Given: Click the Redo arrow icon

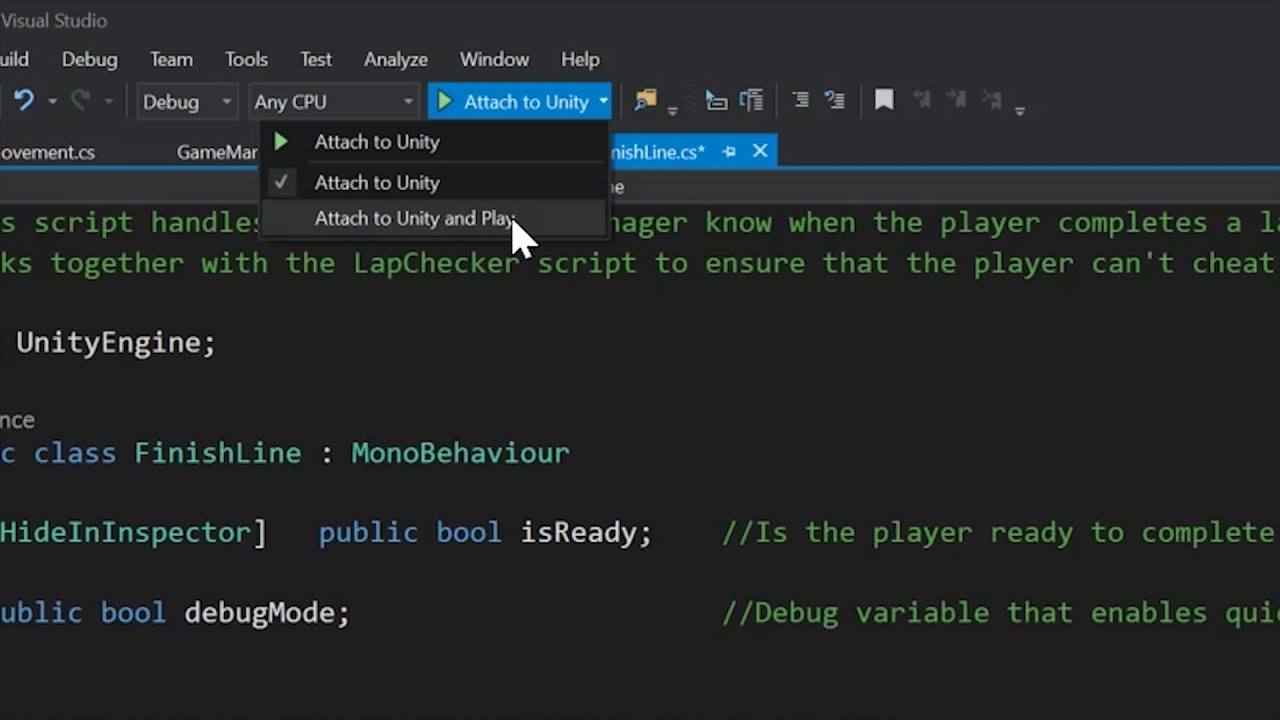Looking at the screenshot, I should 81,101.
